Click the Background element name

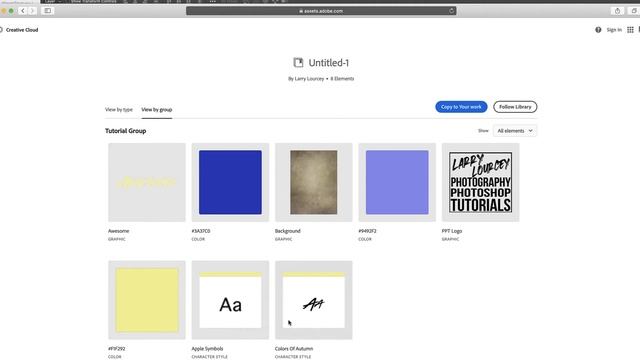click(x=288, y=231)
